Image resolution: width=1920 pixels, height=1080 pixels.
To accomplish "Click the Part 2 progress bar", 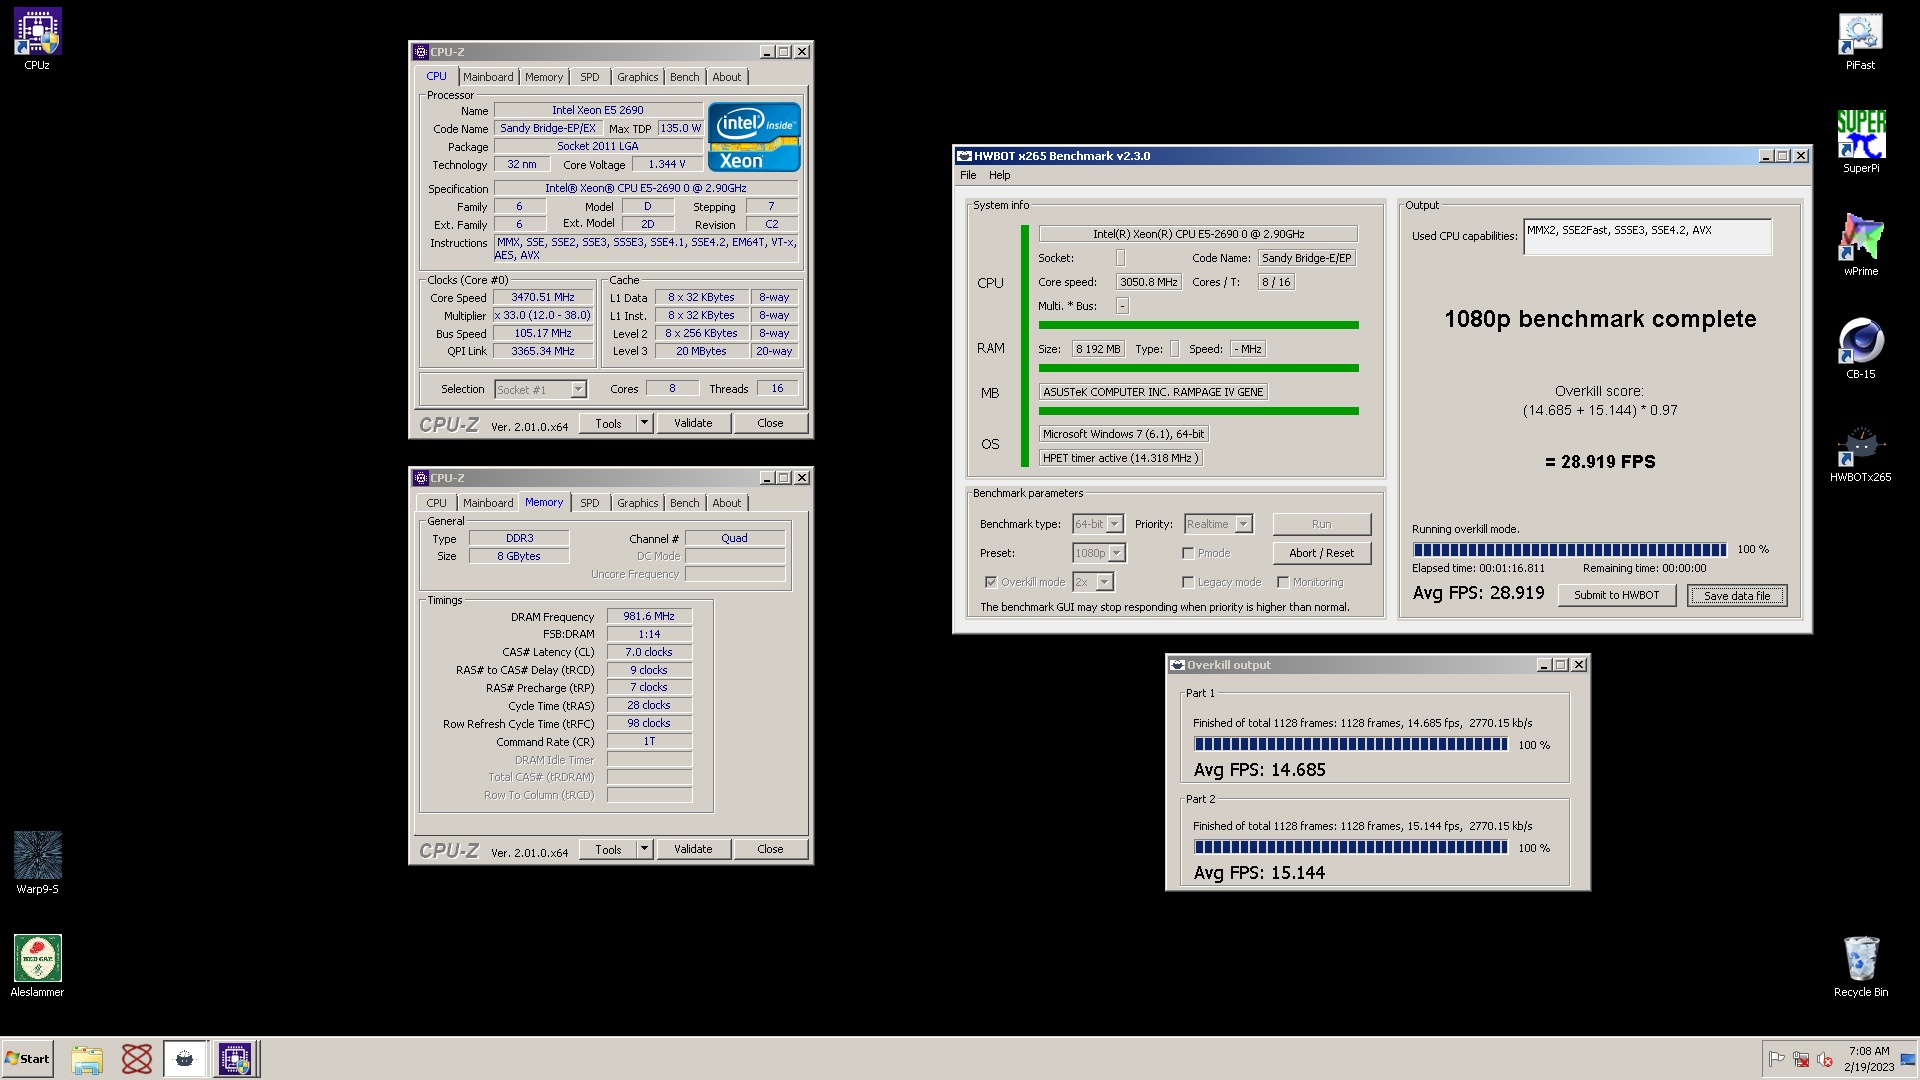I will pyautogui.click(x=1350, y=848).
